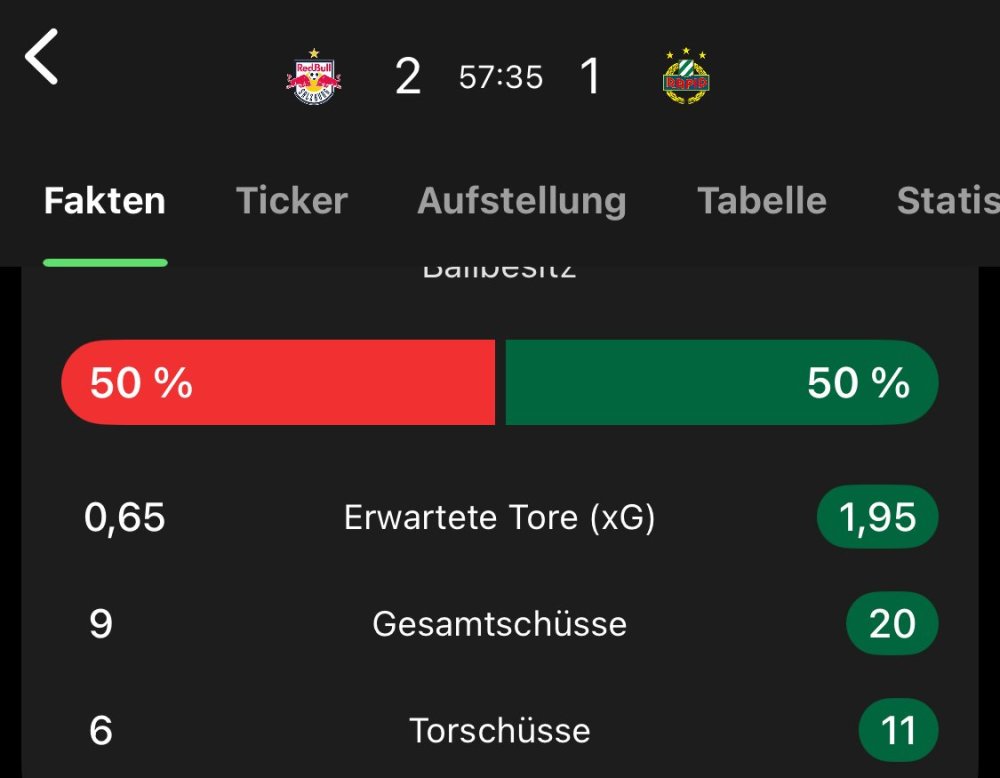Tap the green 1,95 xG badge

pyautogui.click(x=877, y=518)
